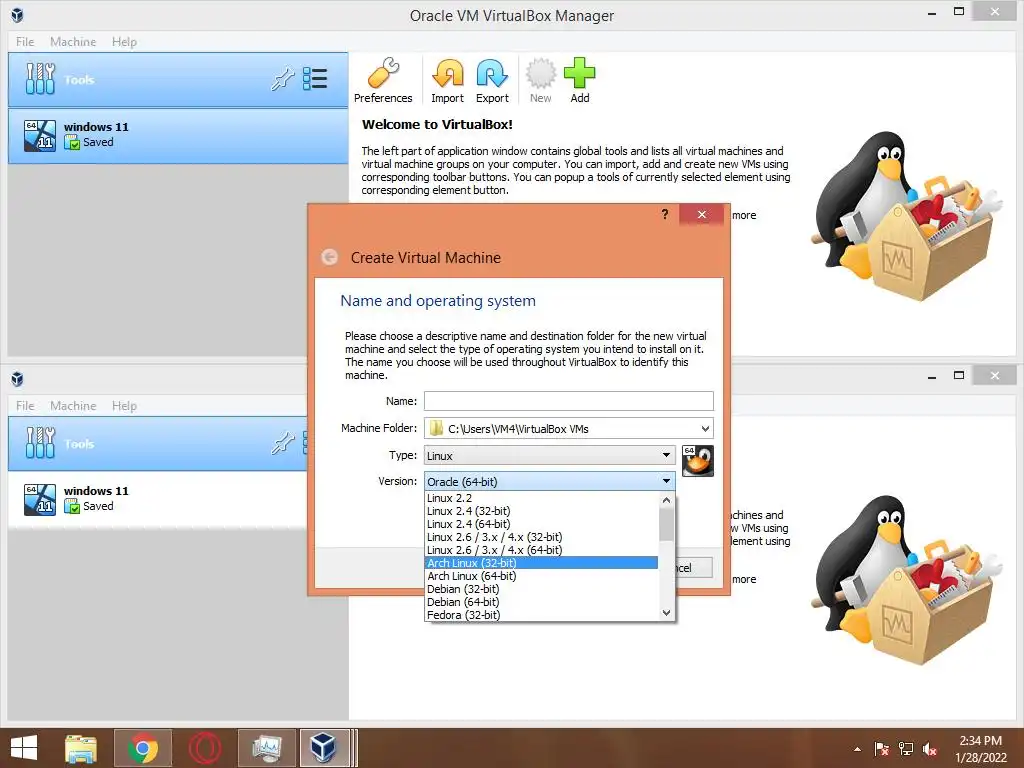Click the Name input field
This screenshot has height=768, width=1024.
[569, 401]
